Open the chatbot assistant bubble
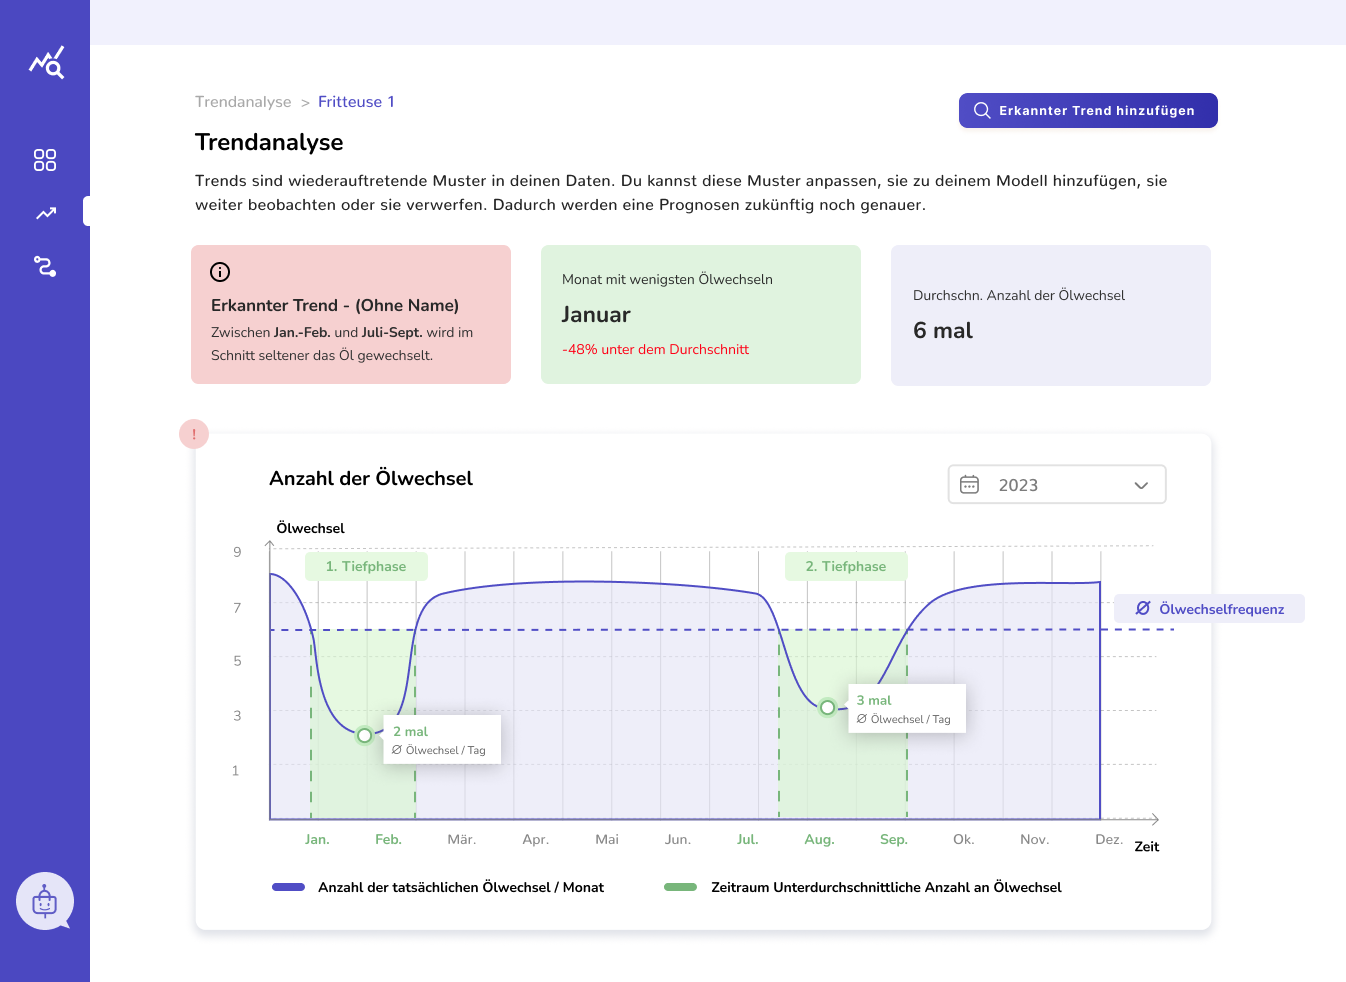Viewport: 1346px width, 982px height. tap(45, 901)
